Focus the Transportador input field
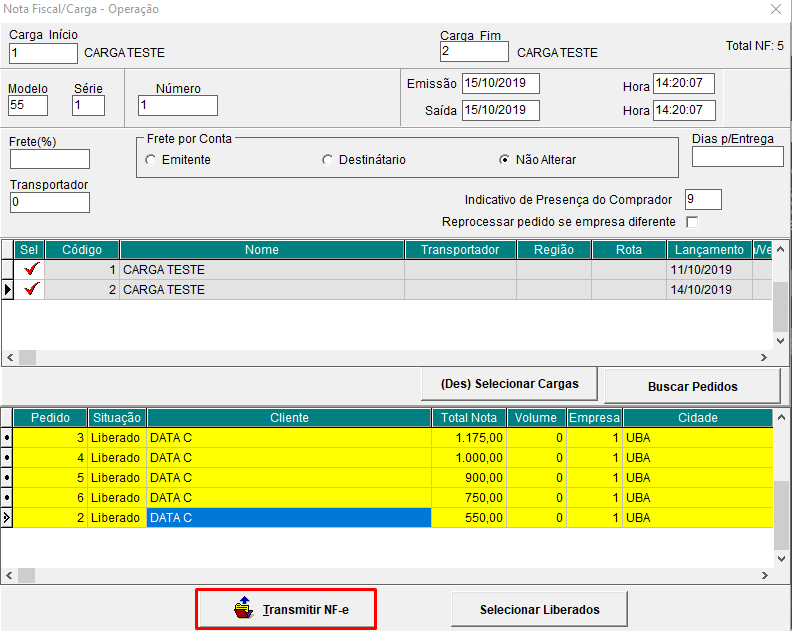 pyautogui.click(x=50, y=203)
